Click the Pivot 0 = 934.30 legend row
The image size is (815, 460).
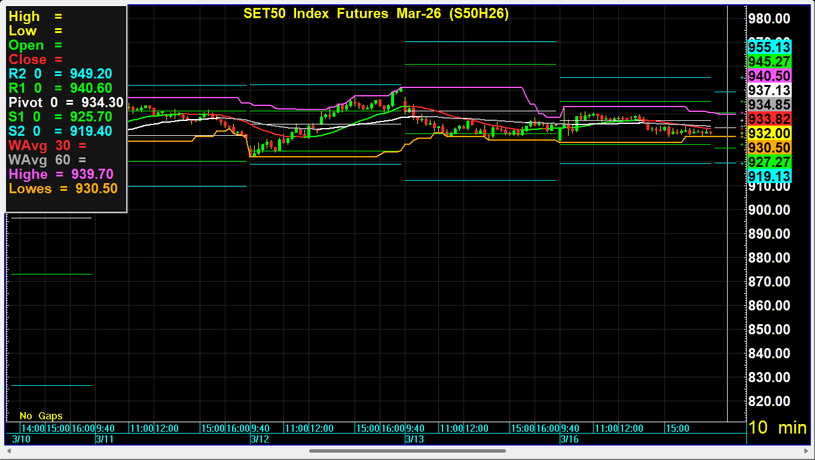click(x=66, y=102)
